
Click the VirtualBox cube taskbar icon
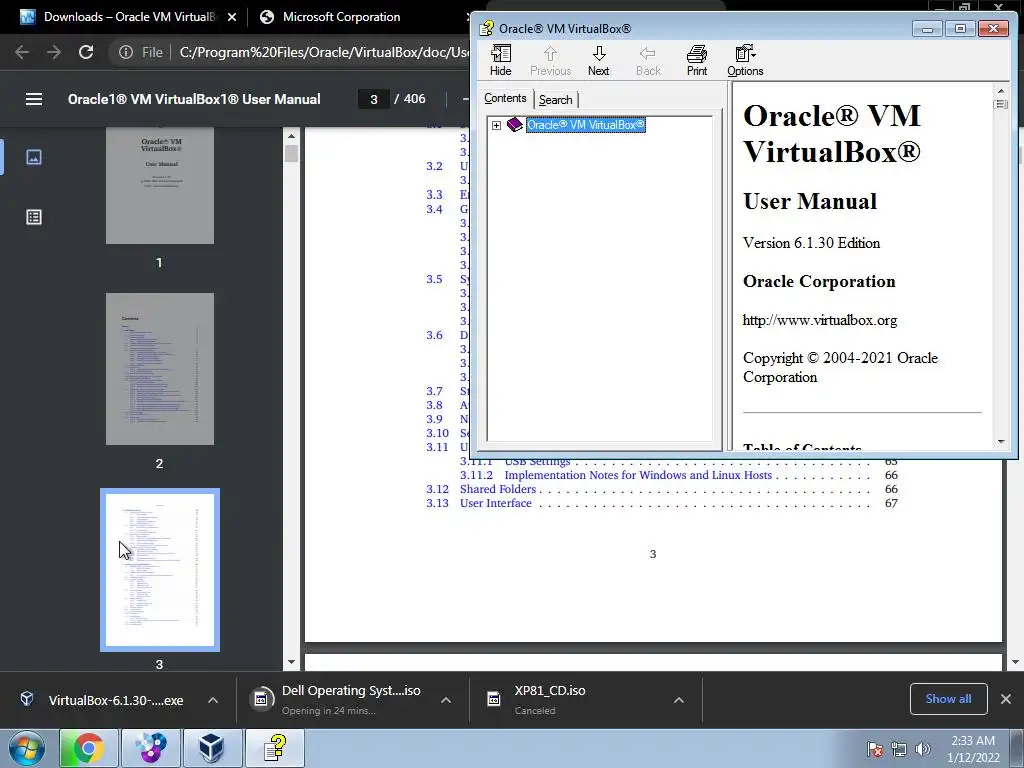(212, 748)
